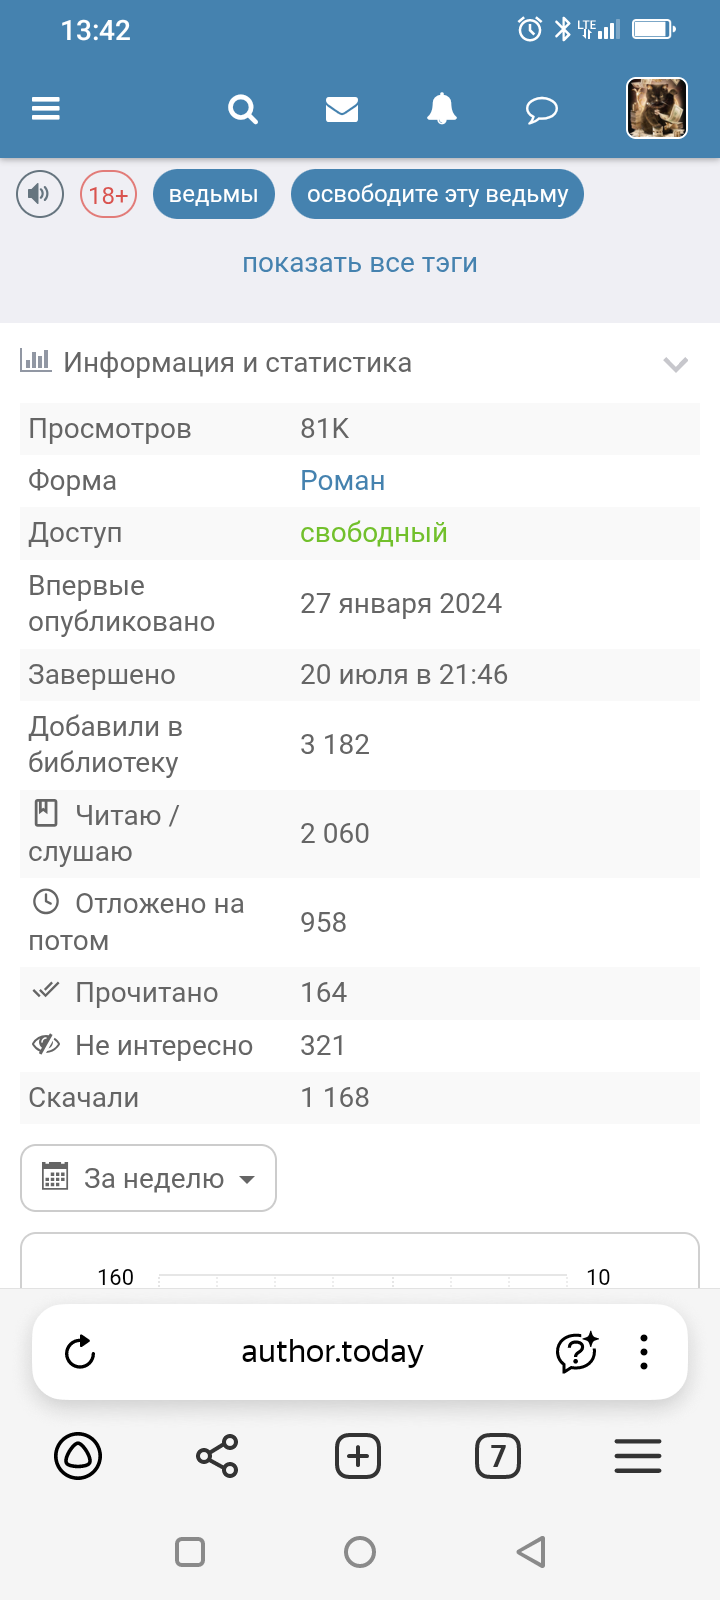Image resolution: width=720 pixels, height=1600 pixels.
Task: Share the page via browser share icon
Action: point(217,1456)
